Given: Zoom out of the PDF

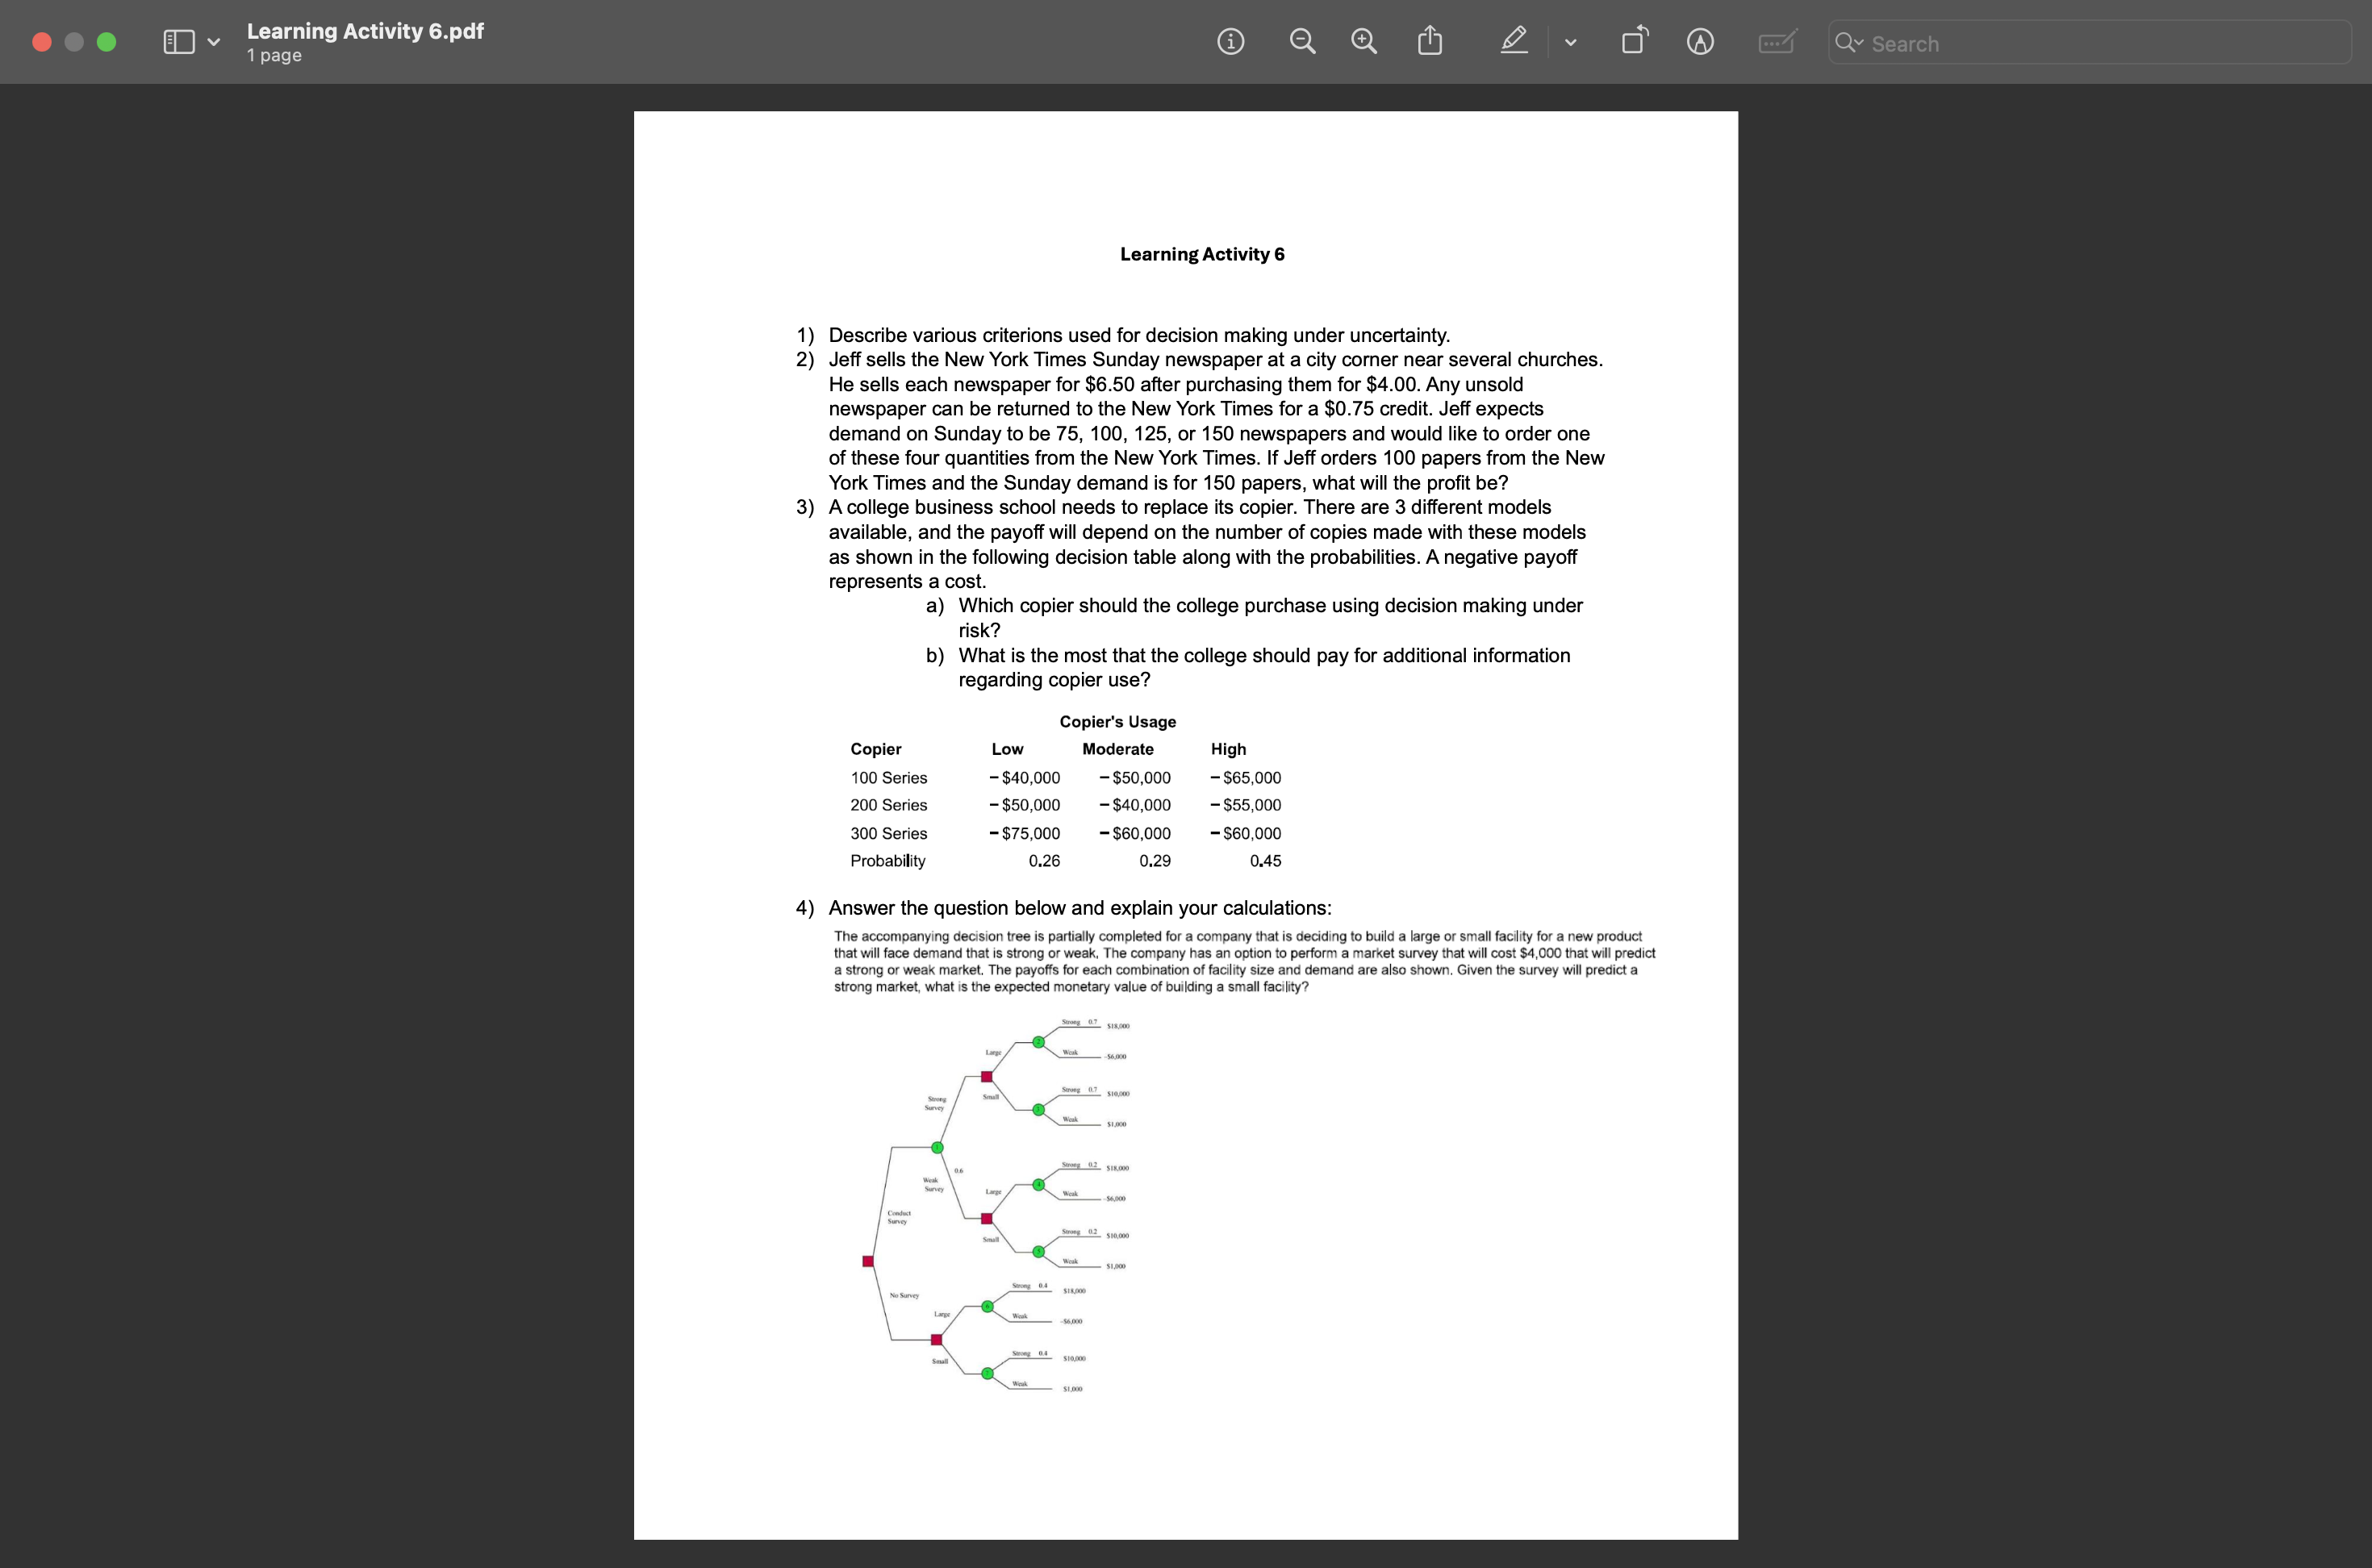Looking at the screenshot, I should pyautogui.click(x=1301, y=41).
